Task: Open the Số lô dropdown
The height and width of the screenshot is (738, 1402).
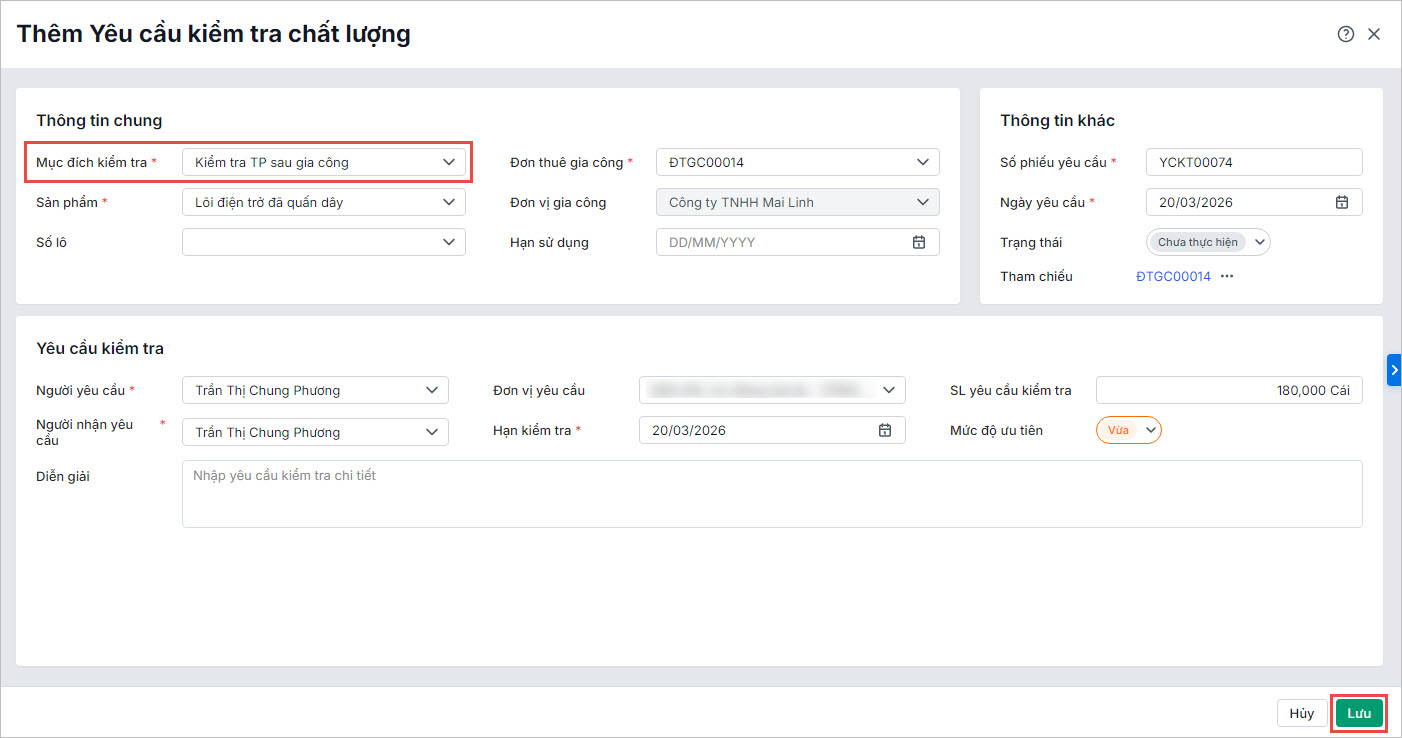Action: pyautogui.click(x=324, y=242)
